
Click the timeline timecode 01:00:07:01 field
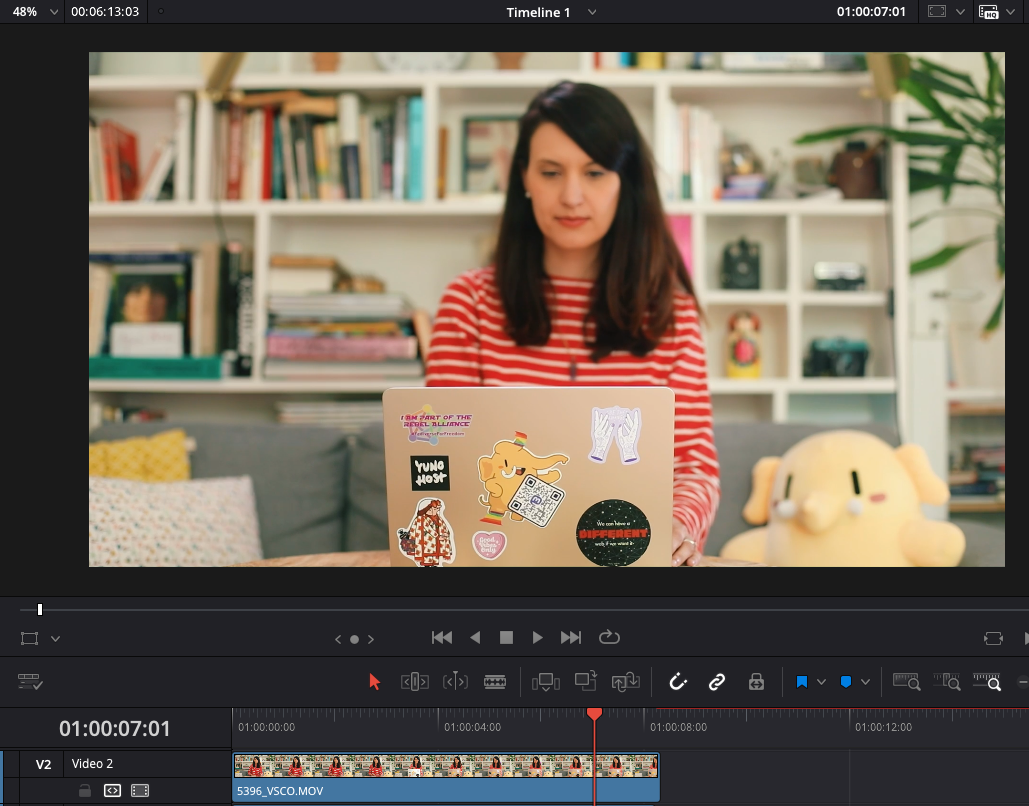[x=114, y=729]
